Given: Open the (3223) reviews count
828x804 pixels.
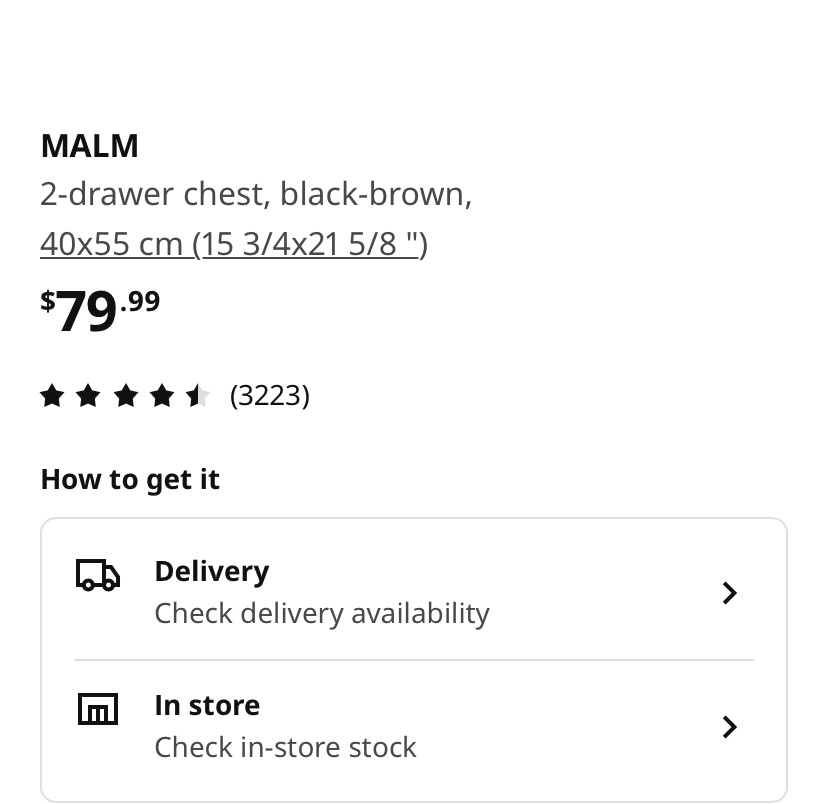Looking at the screenshot, I should (269, 396).
